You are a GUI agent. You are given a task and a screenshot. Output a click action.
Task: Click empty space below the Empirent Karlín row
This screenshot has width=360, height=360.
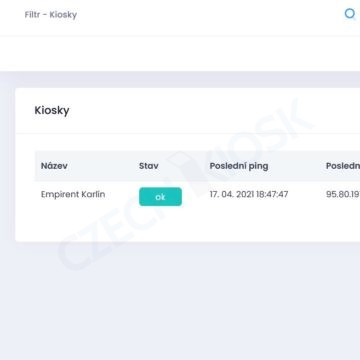point(187,225)
